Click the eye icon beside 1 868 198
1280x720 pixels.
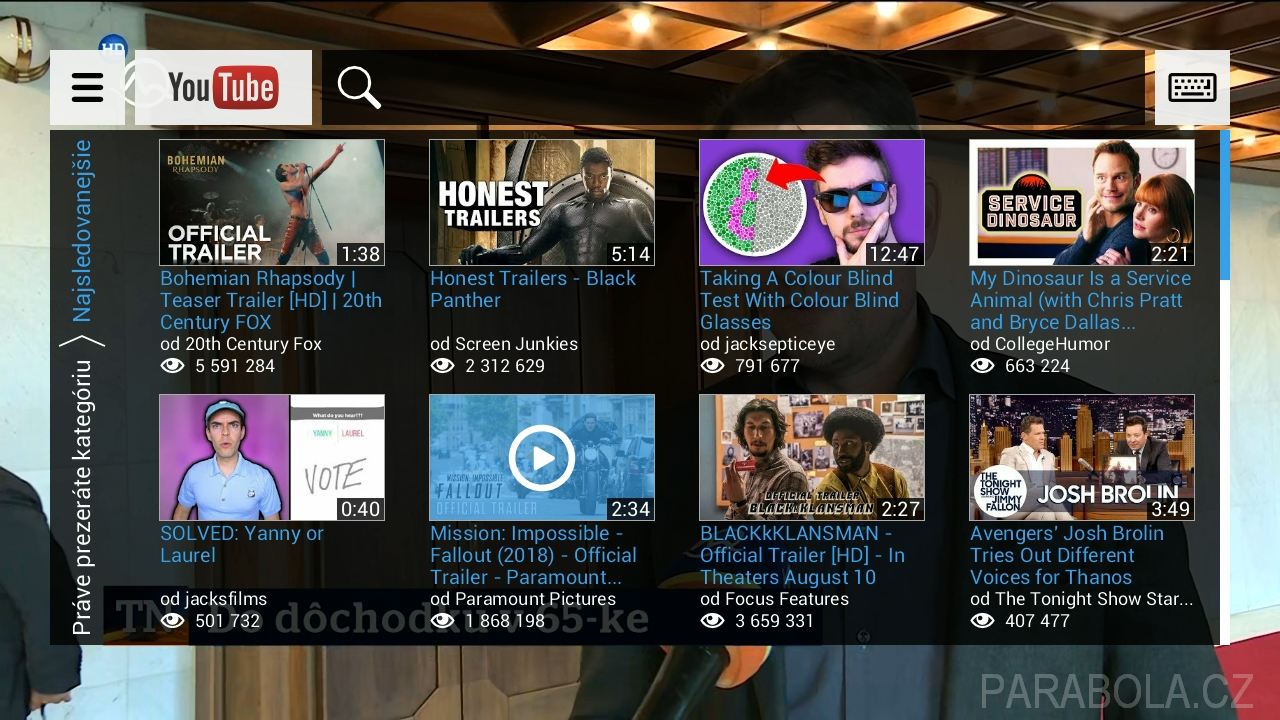point(443,621)
